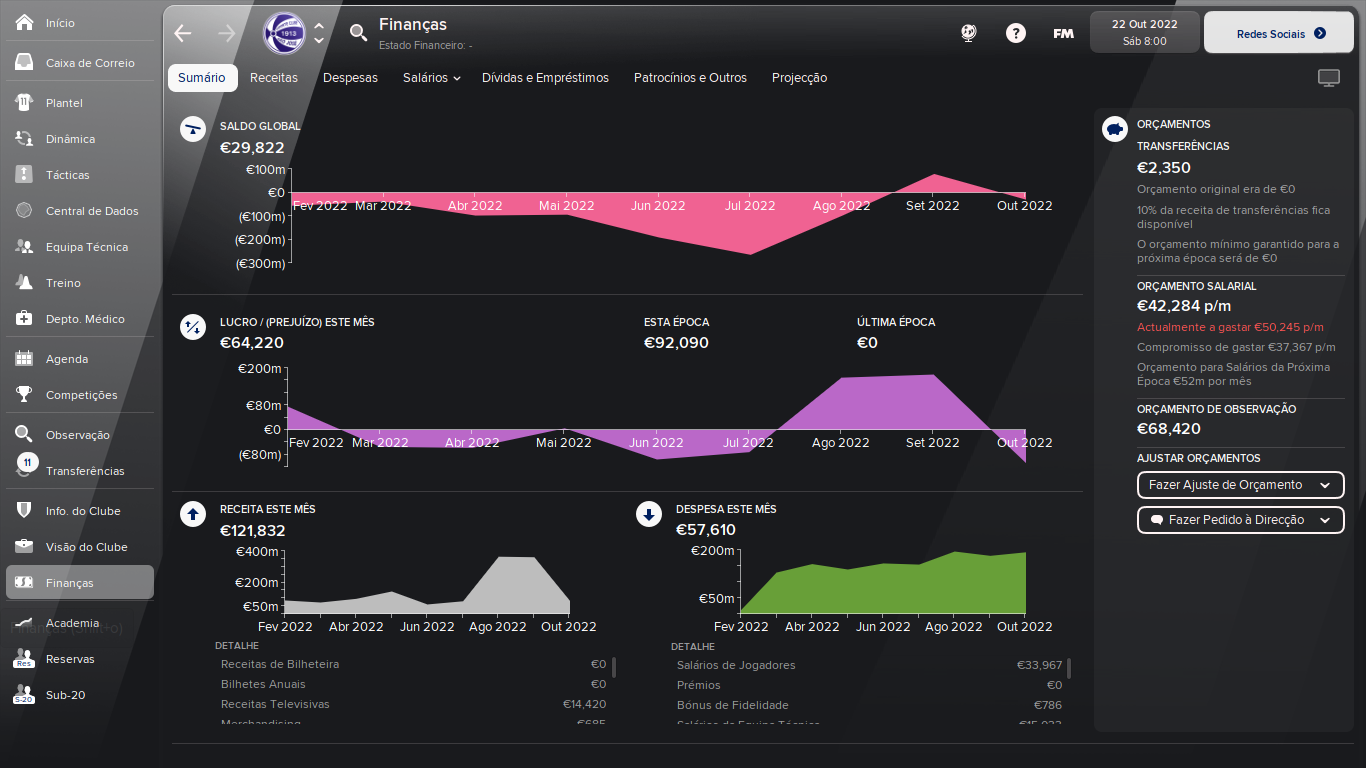The height and width of the screenshot is (768, 1366).
Task: Expand the Salários dropdown tab
Action: pos(432,78)
